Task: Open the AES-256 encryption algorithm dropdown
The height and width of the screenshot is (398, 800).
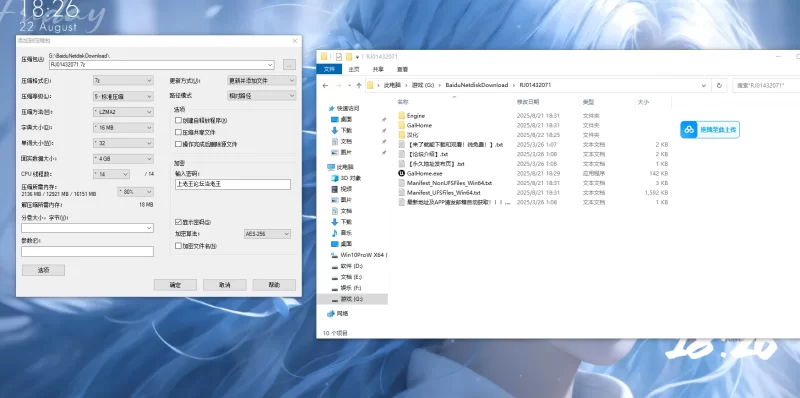Action: [x=267, y=234]
